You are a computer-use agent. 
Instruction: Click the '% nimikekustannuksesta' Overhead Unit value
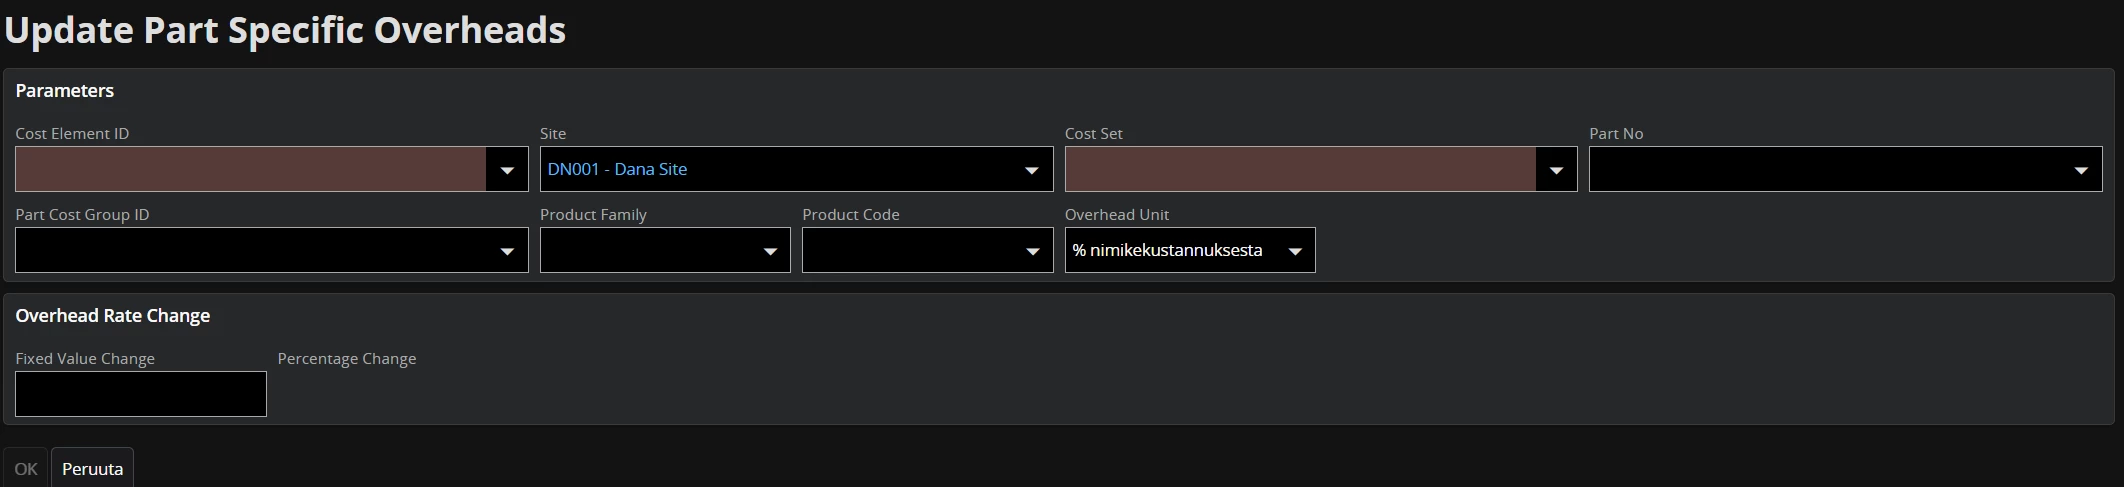point(1167,251)
